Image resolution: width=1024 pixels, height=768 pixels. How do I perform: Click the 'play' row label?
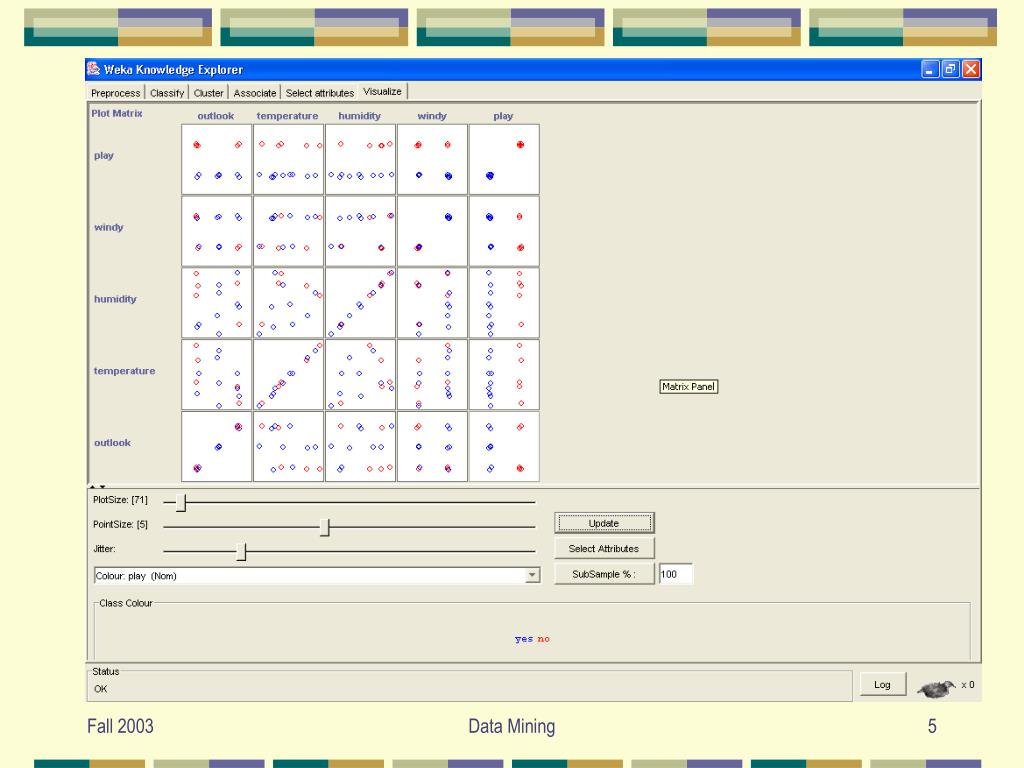(104, 155)
